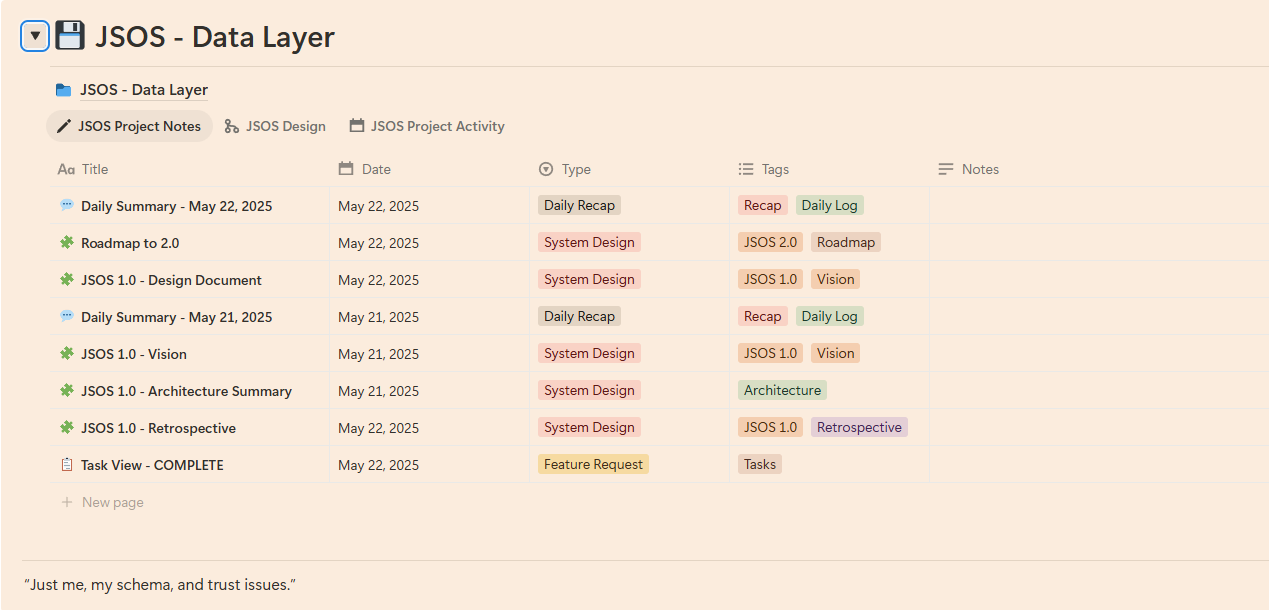Viewport: 1269px width, 610px height.
Task: Click the clipboard icon for Task View - COMPLETE
Action: click(67, 464)
